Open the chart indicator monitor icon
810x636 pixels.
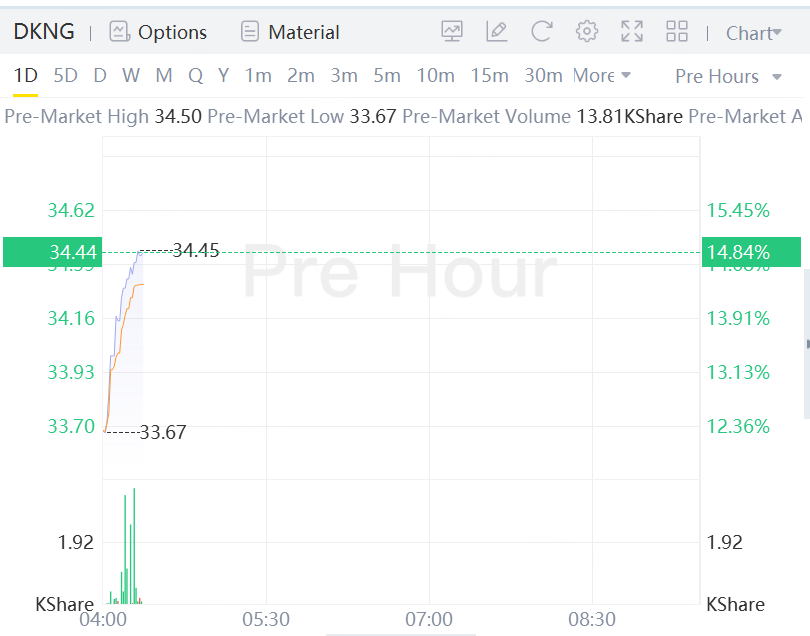click(x=452, y=32)
